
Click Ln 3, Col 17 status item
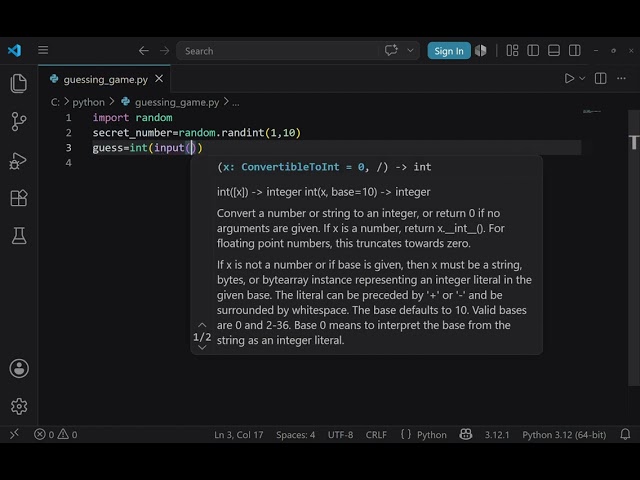[x=239, y=435]
